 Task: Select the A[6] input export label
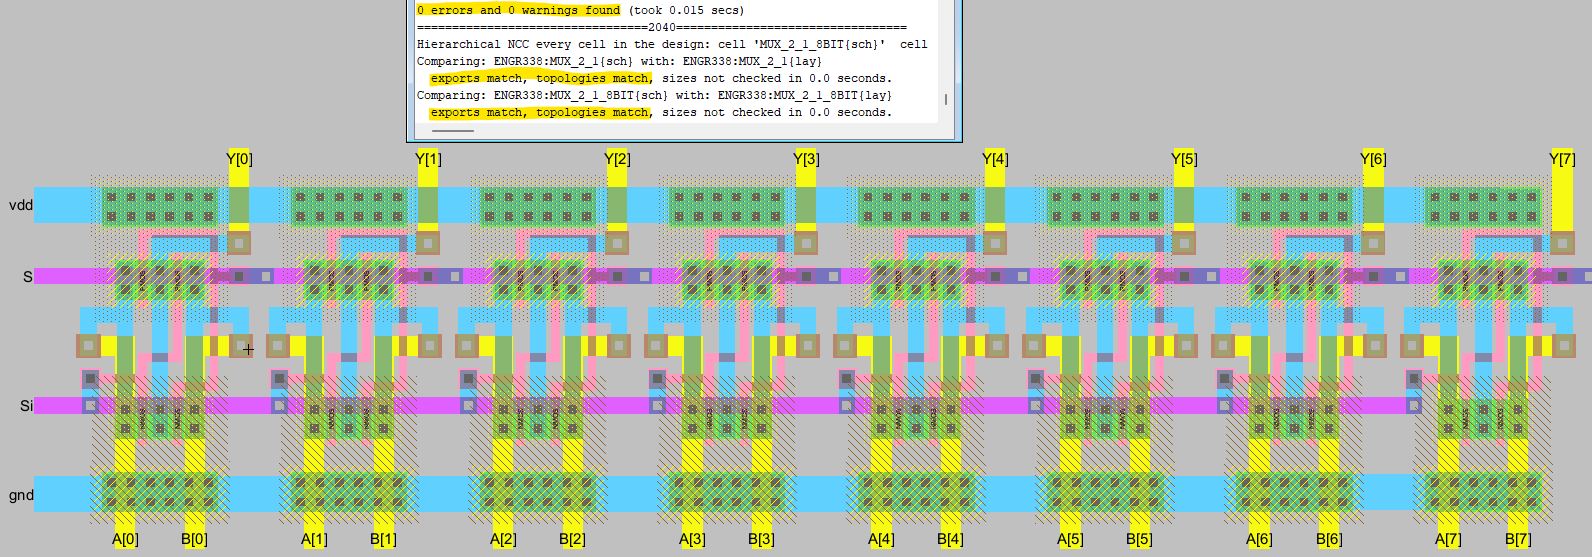(1259, 539)
